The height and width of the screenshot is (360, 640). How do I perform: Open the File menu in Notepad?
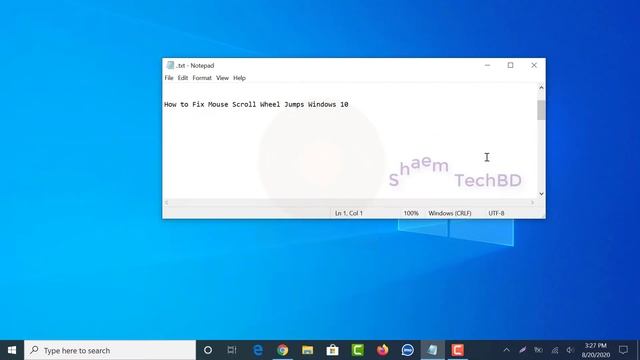coord(169,78)
